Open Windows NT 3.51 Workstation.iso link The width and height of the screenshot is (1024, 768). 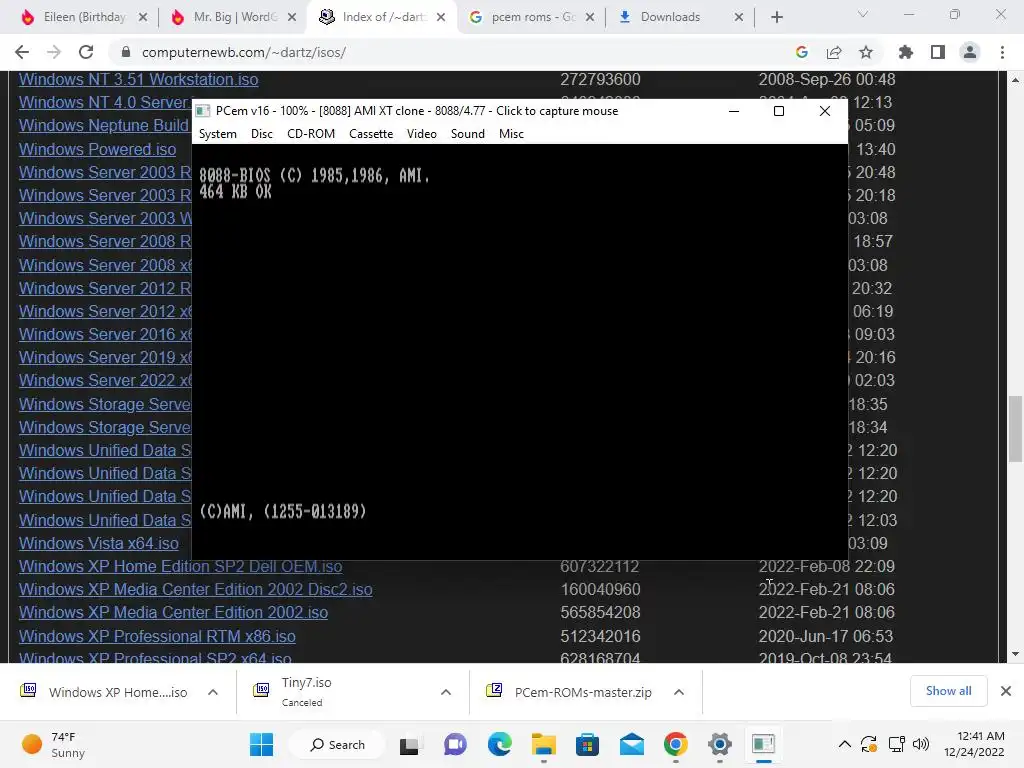(x=138, y=79)
